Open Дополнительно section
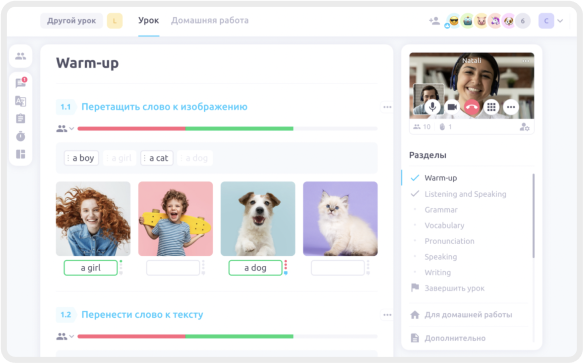The image size is (583, 363). tap(455, 338)
